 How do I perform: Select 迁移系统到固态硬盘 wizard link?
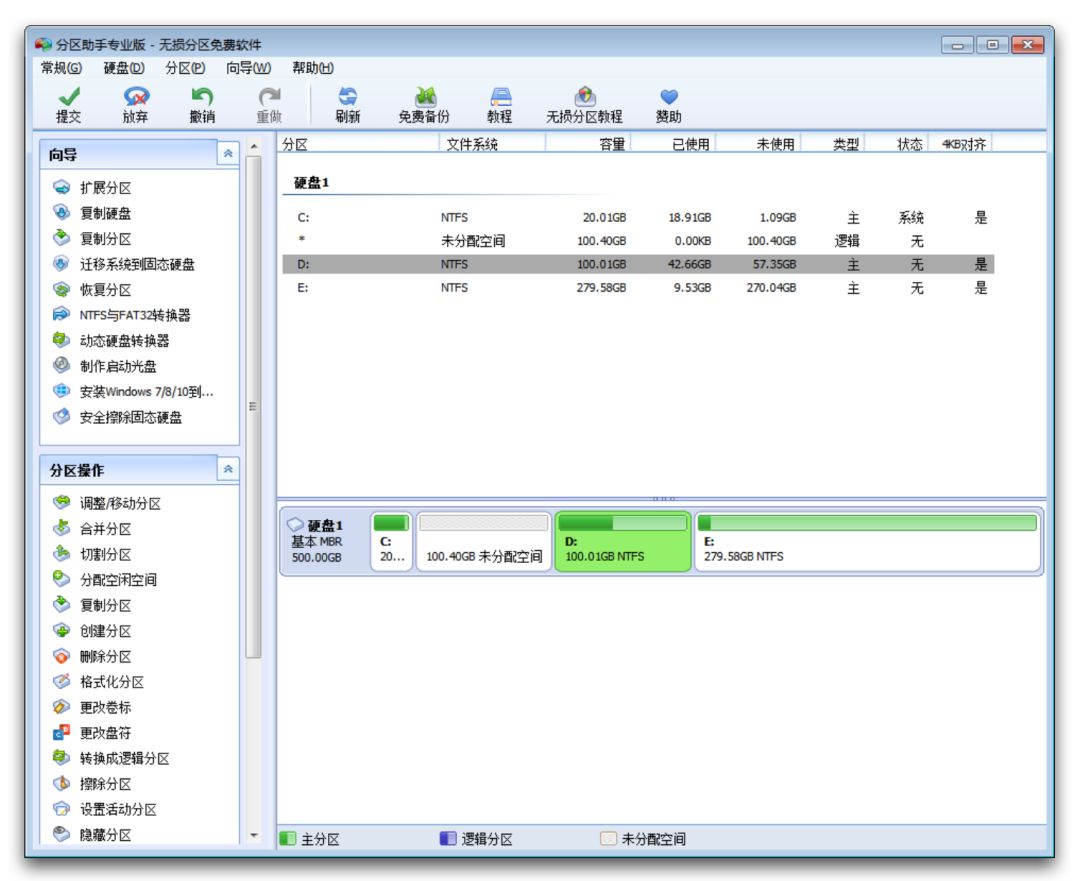click(137, 264)
